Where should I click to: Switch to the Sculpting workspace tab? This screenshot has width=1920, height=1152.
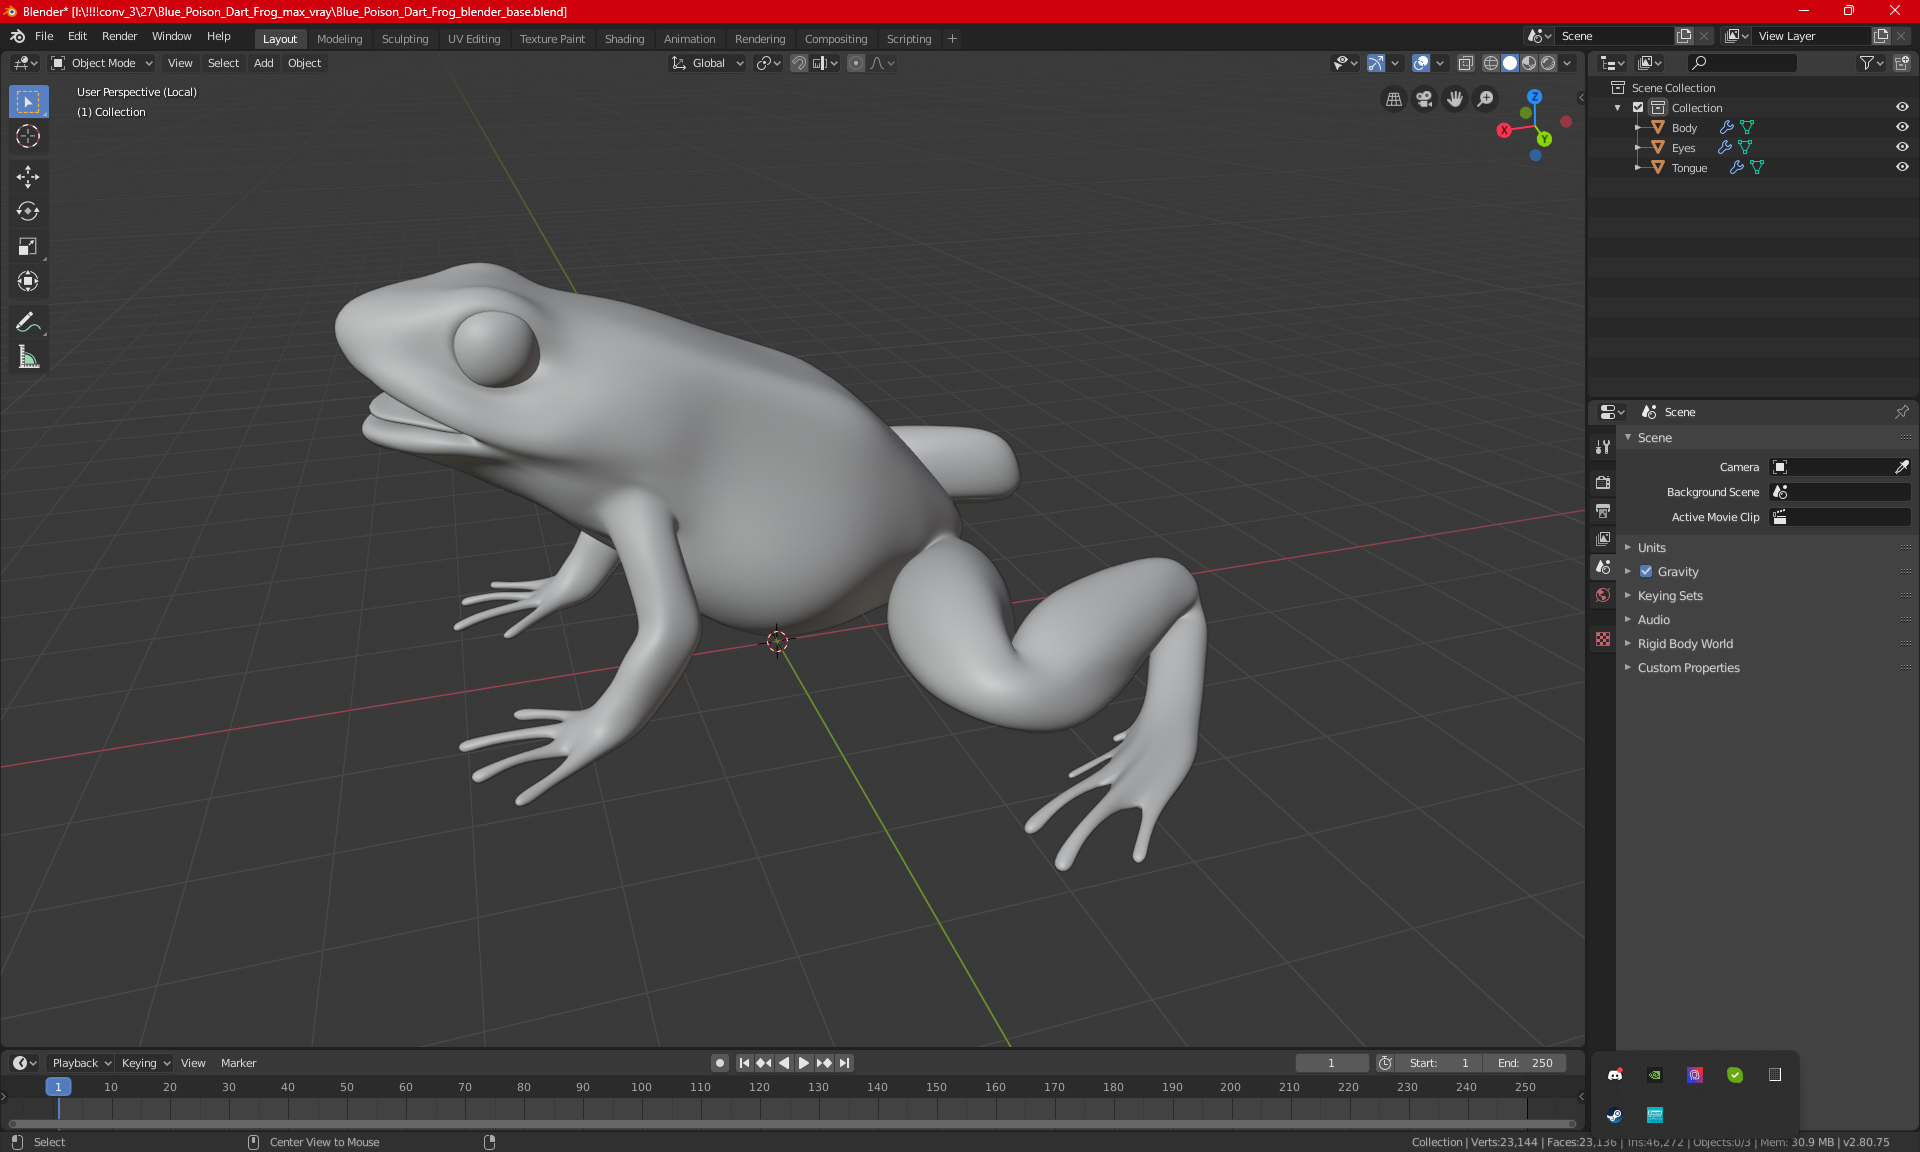[405, 39]
